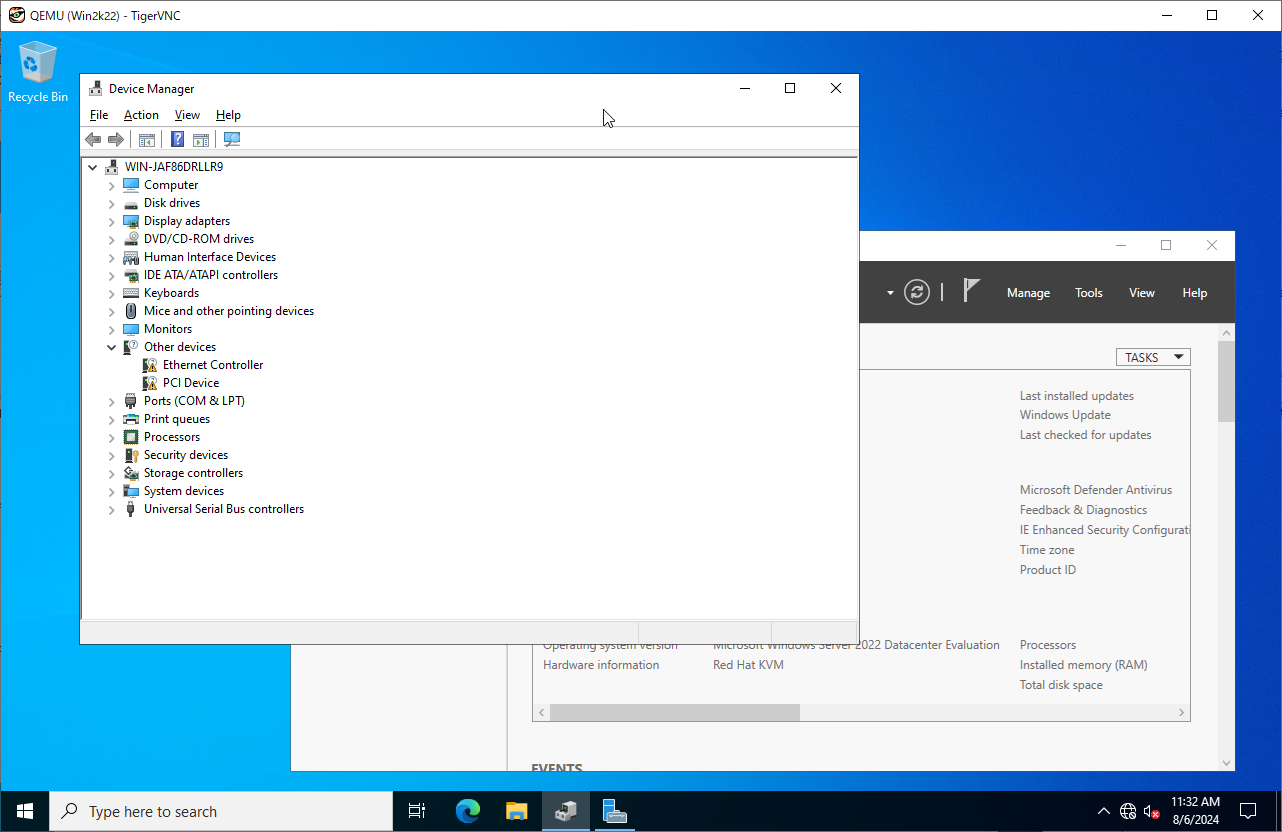This screenshot has height=832, width=1282.
Task: Click the muted speaker tray icon
Action: coord(1152,811)
